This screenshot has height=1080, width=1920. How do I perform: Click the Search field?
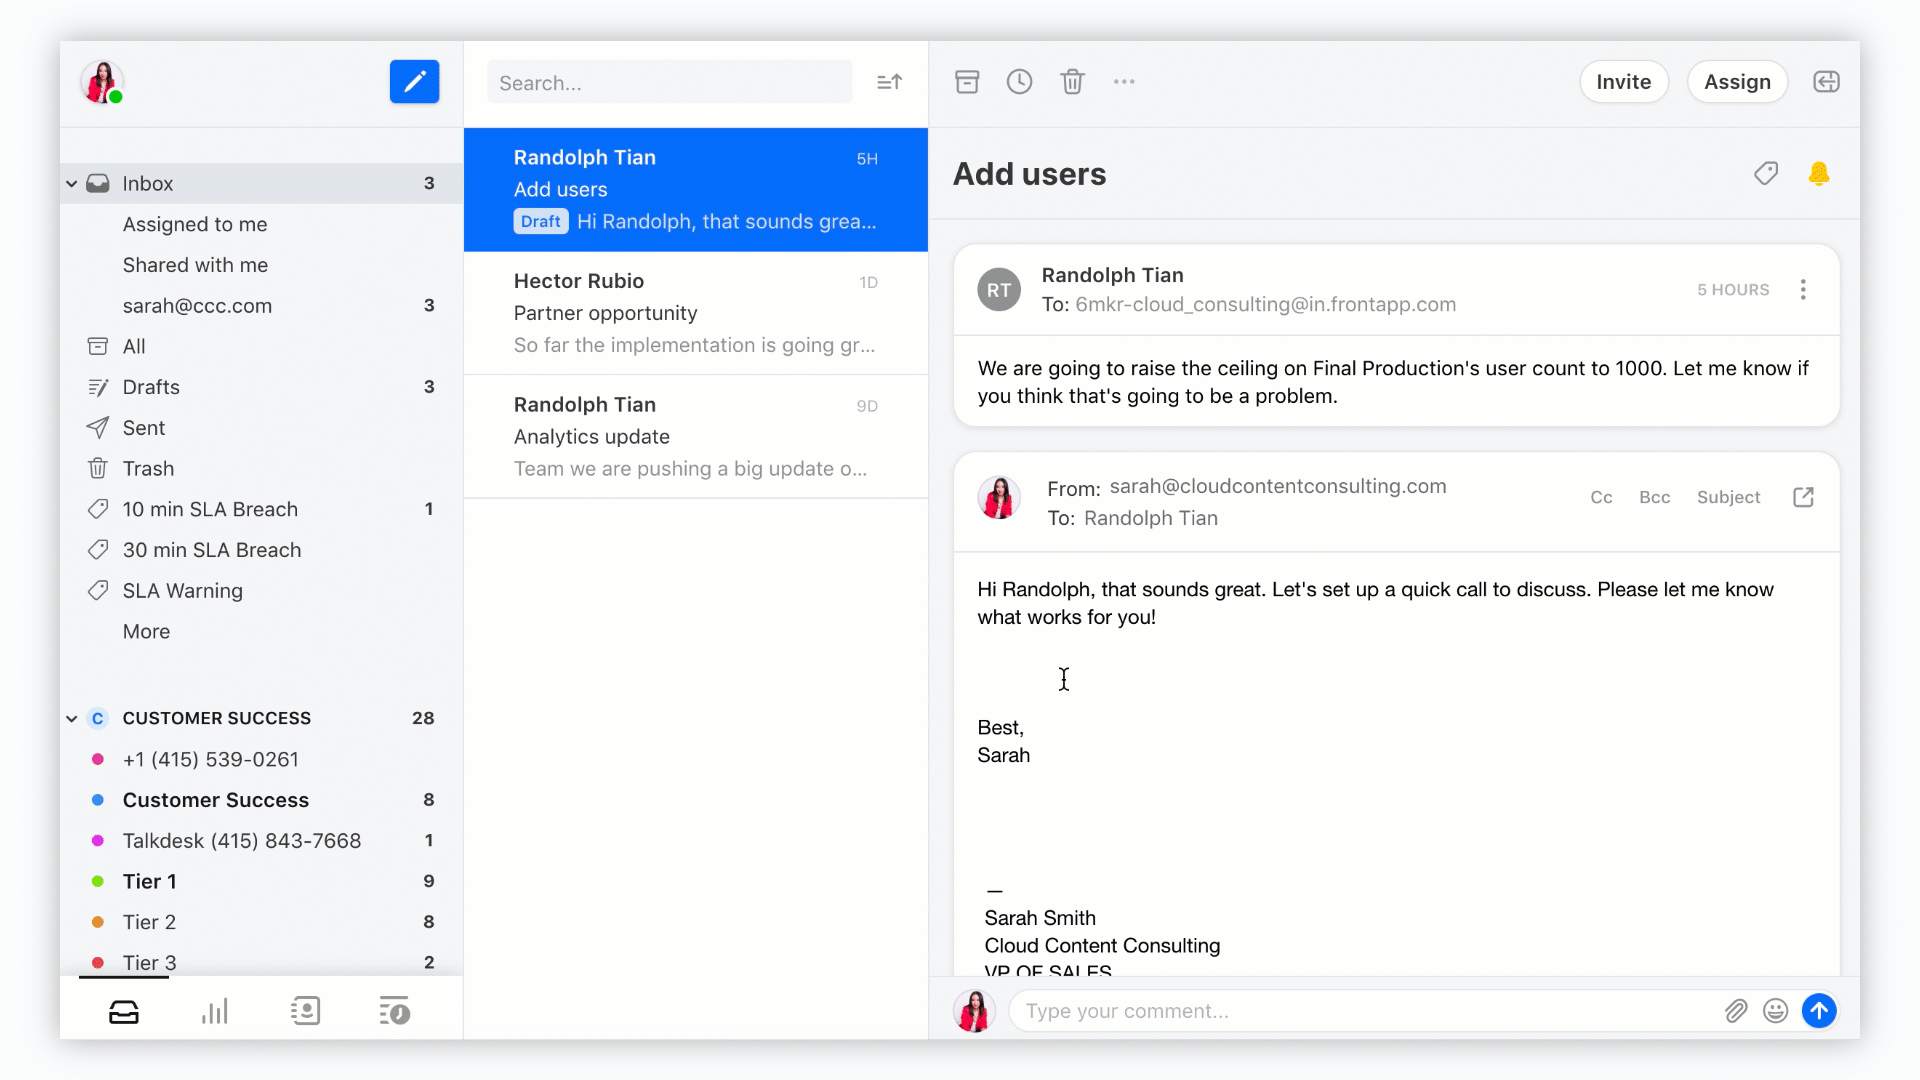[x=670, y=82]
